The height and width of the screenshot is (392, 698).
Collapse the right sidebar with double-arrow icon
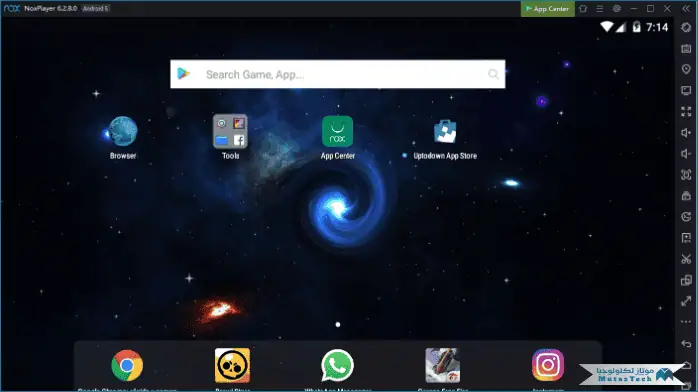686,8
